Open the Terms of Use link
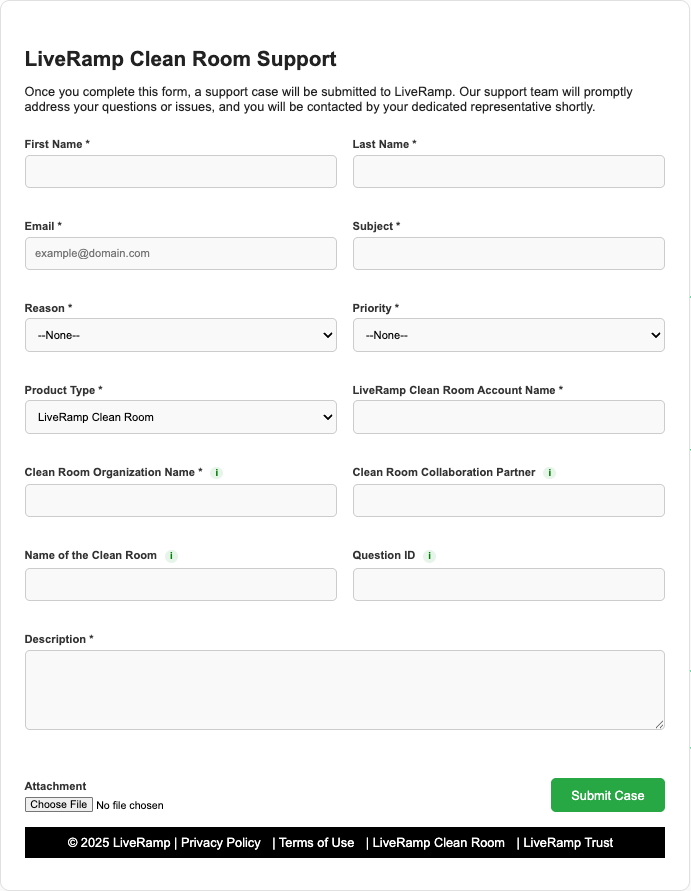691x891 pixels. pyautogui.click(x=316, y=843)
